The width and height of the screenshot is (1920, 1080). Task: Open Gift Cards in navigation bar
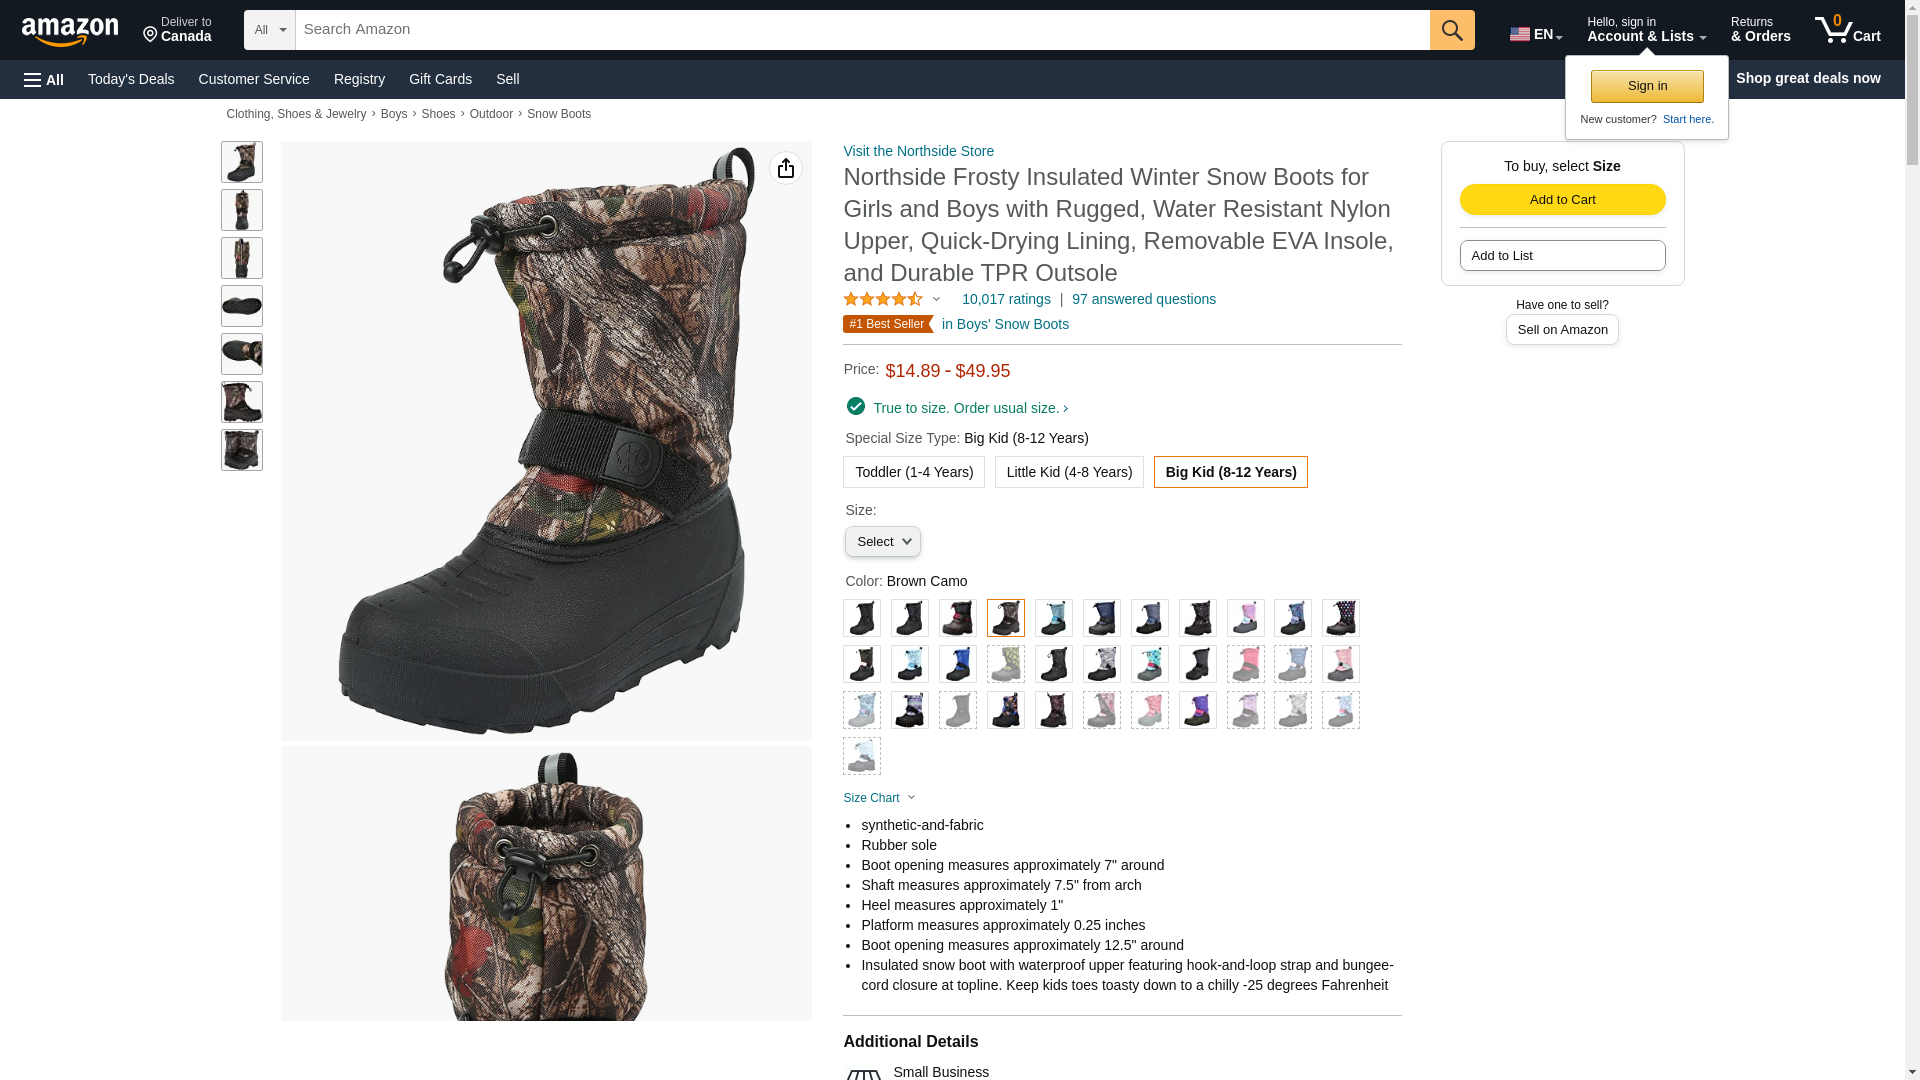click(440, 79)
